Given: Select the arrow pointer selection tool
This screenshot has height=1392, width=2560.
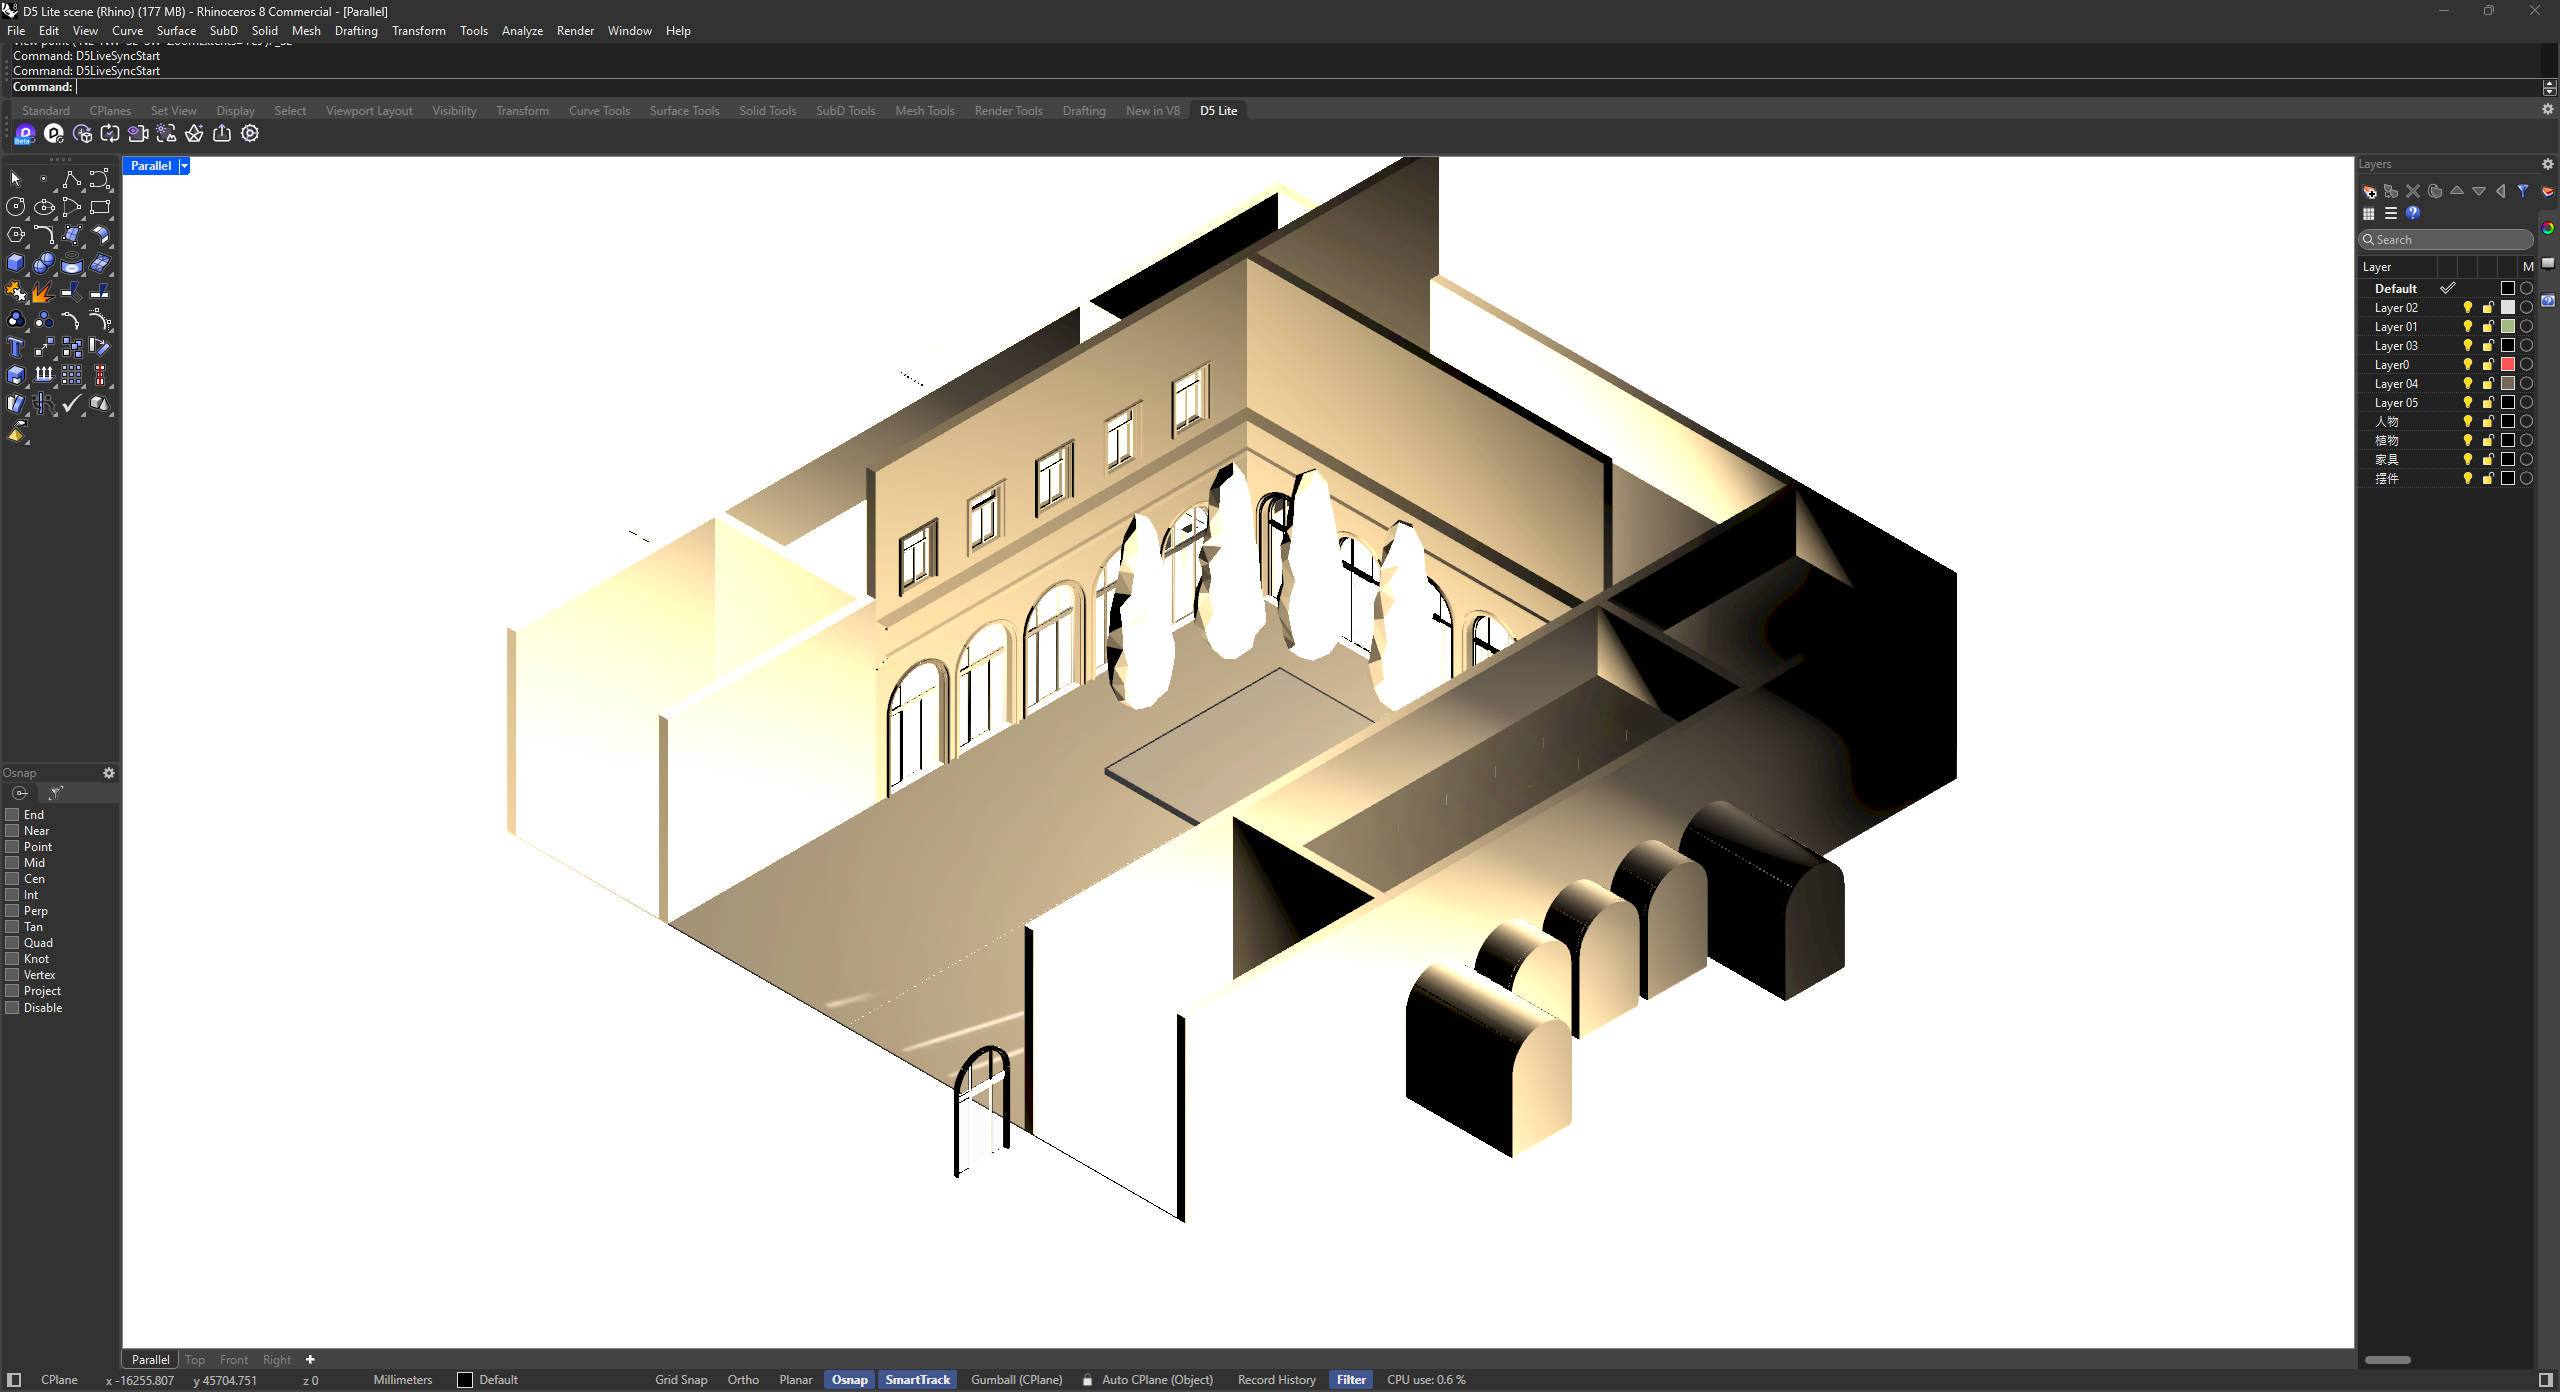Looking at the screenshot, I should [16, 180].
